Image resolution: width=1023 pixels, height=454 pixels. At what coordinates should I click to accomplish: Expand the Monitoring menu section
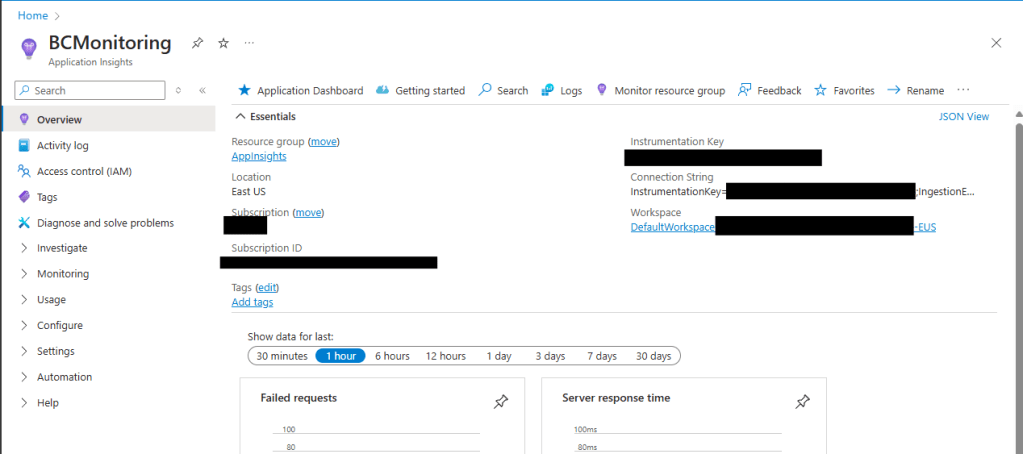[62, 274]
